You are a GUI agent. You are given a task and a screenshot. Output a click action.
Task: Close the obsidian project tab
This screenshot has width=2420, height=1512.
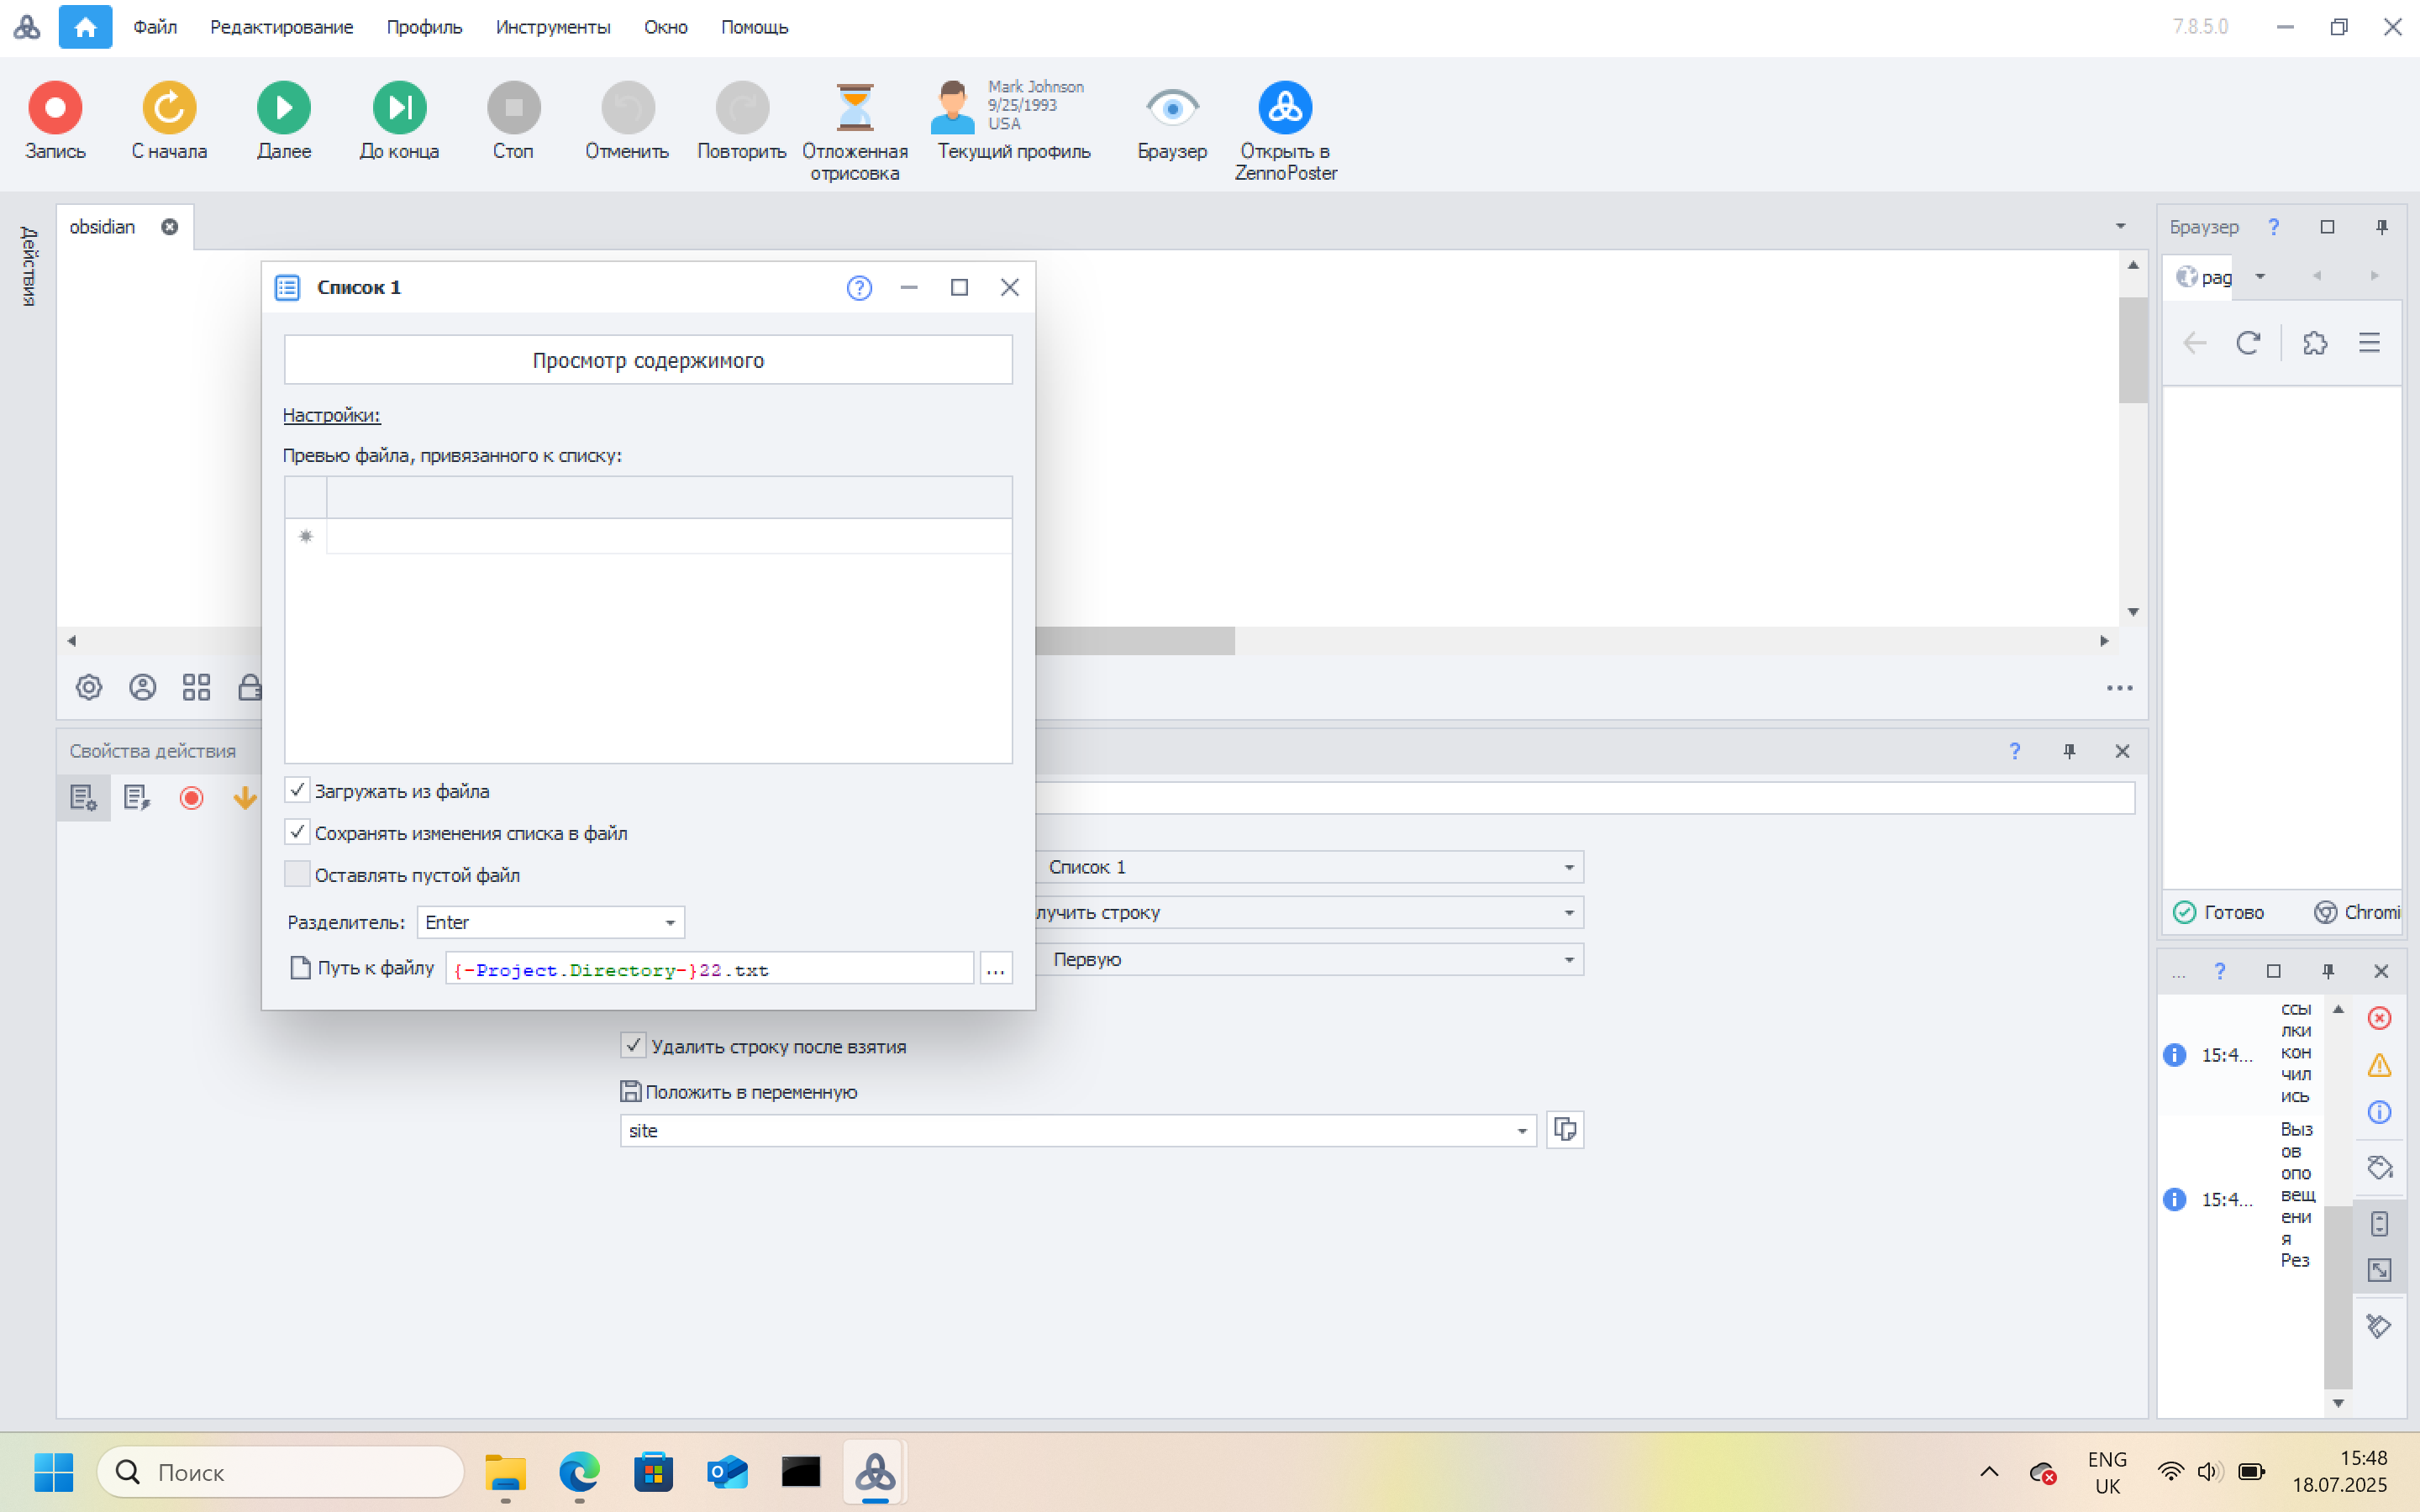pos(170,227)
